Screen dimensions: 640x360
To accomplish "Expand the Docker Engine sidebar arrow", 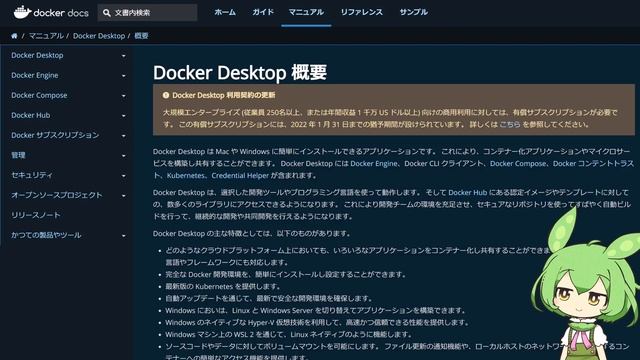I will click(x=124, y=76).
